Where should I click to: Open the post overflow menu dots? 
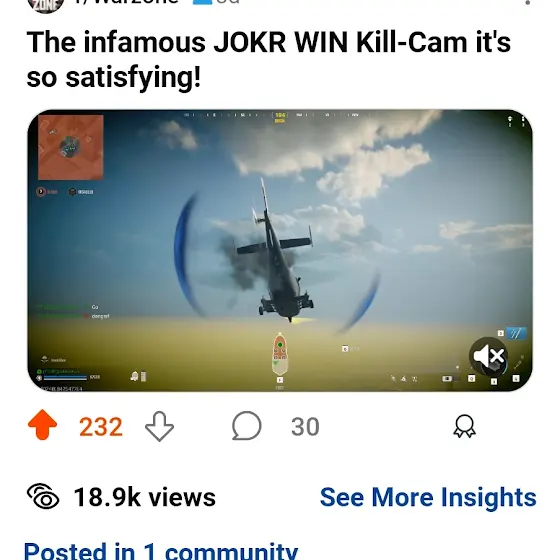[x=528, y=3]
